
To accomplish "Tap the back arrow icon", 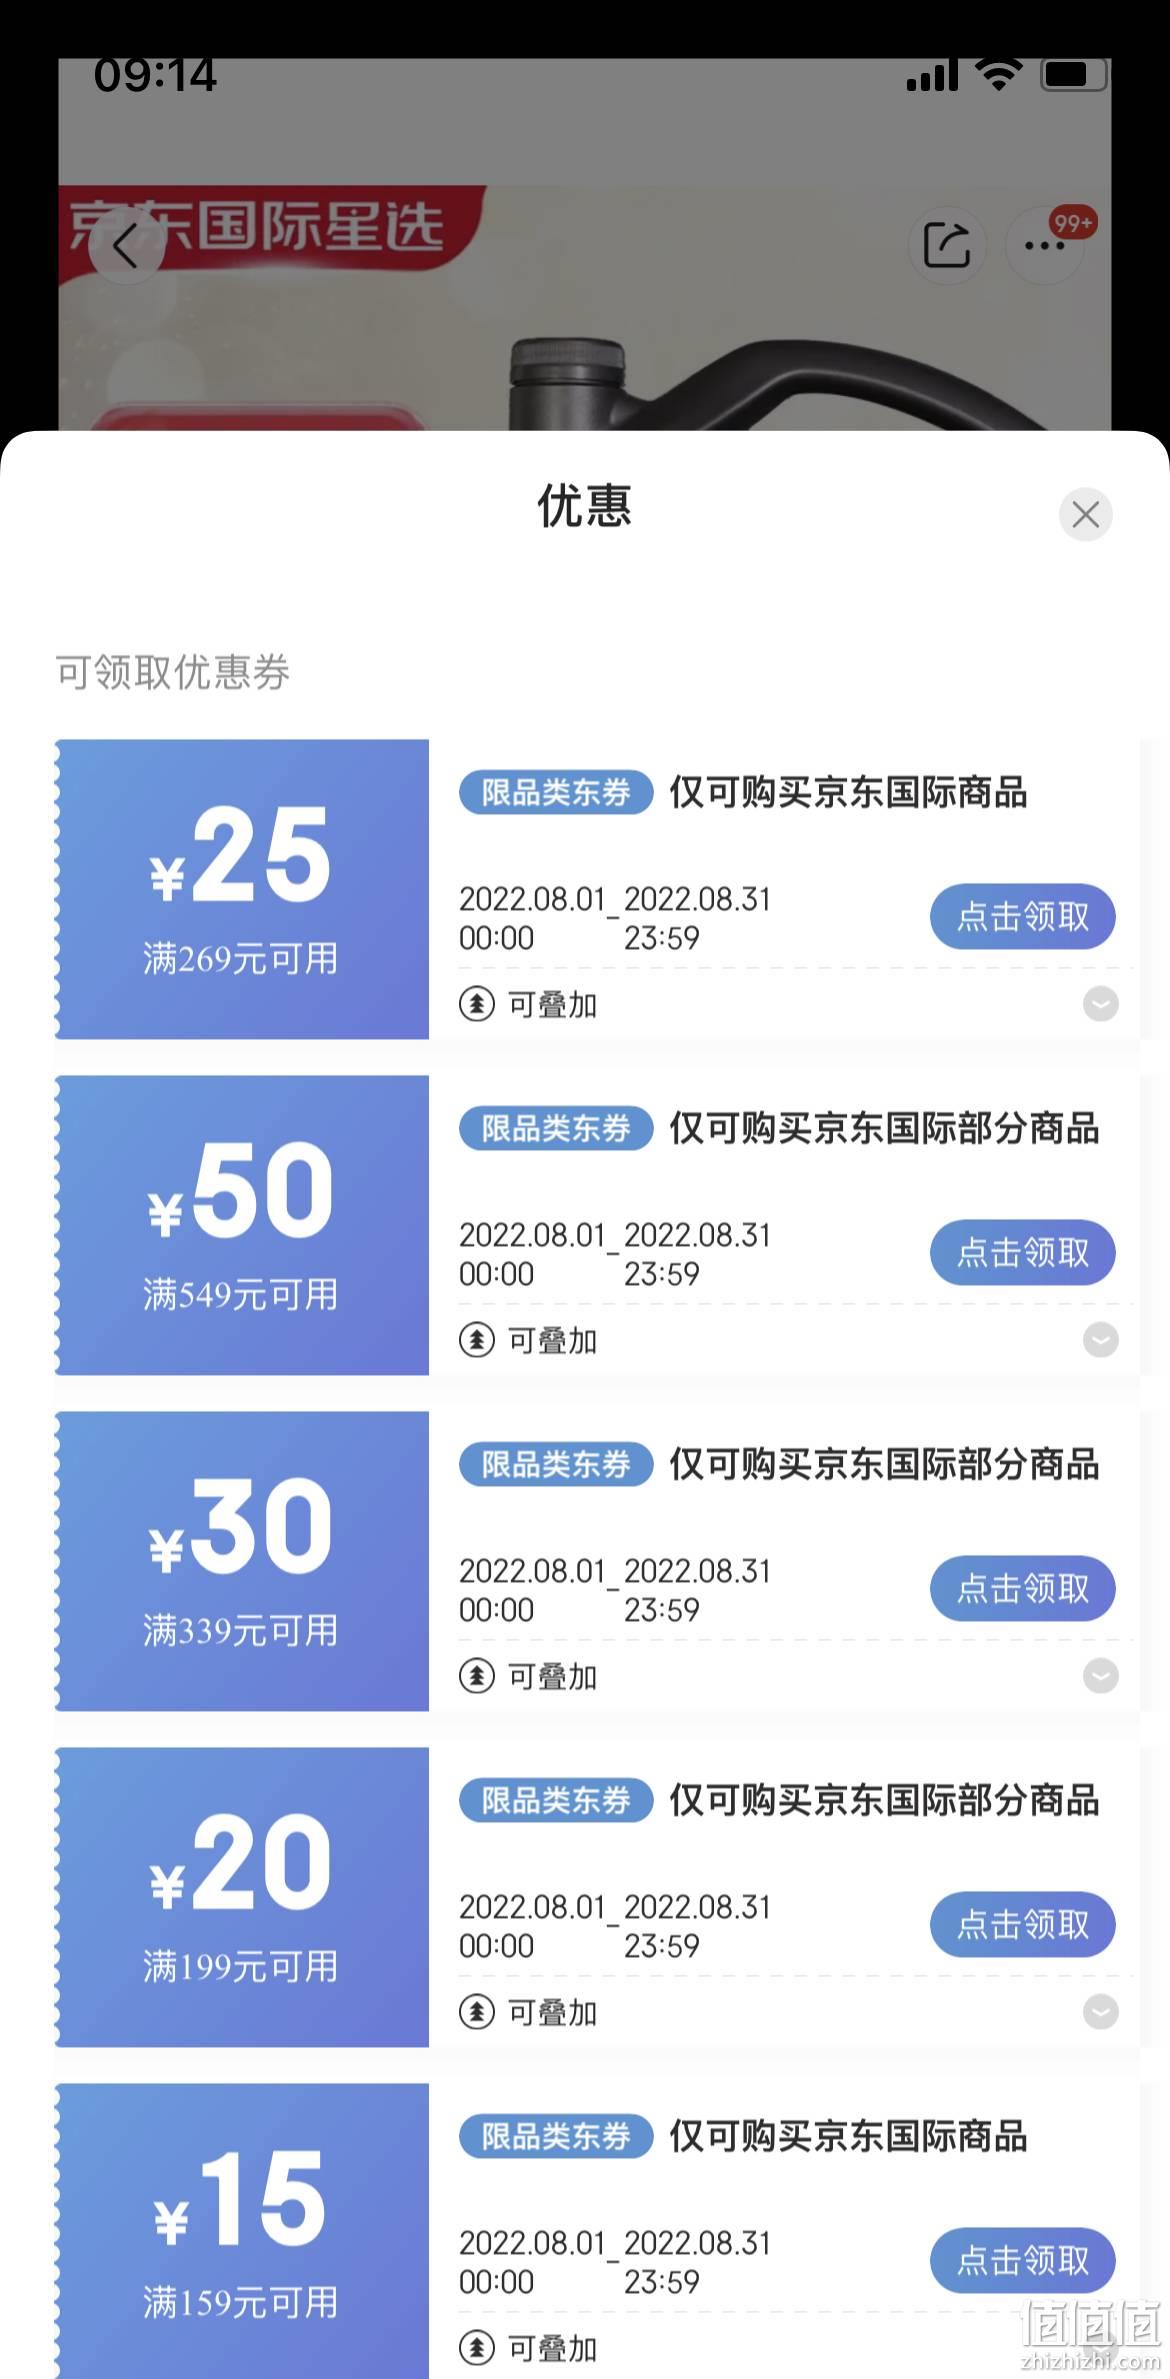I will pos(126,246).
